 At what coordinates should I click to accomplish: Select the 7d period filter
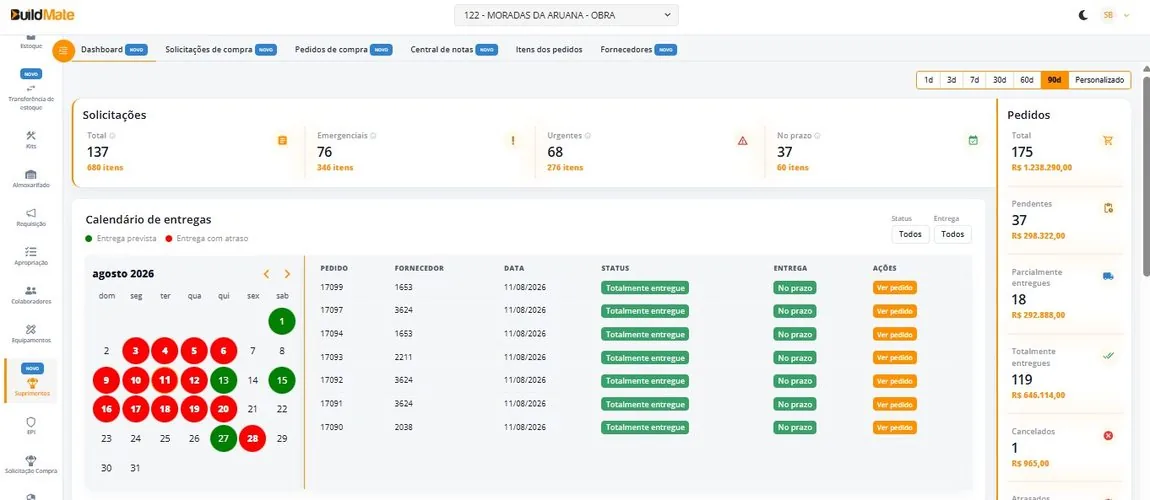click(975, 80)
